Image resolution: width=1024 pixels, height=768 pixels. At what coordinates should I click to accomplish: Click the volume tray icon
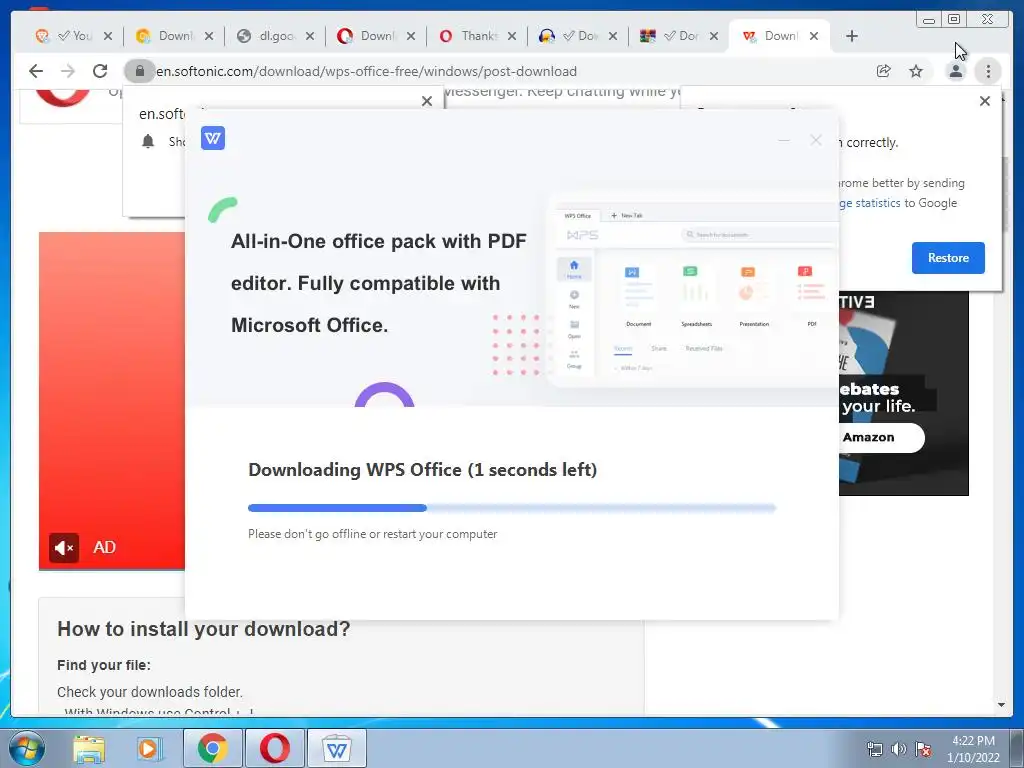pyautogui.click(x=899, y=749)
